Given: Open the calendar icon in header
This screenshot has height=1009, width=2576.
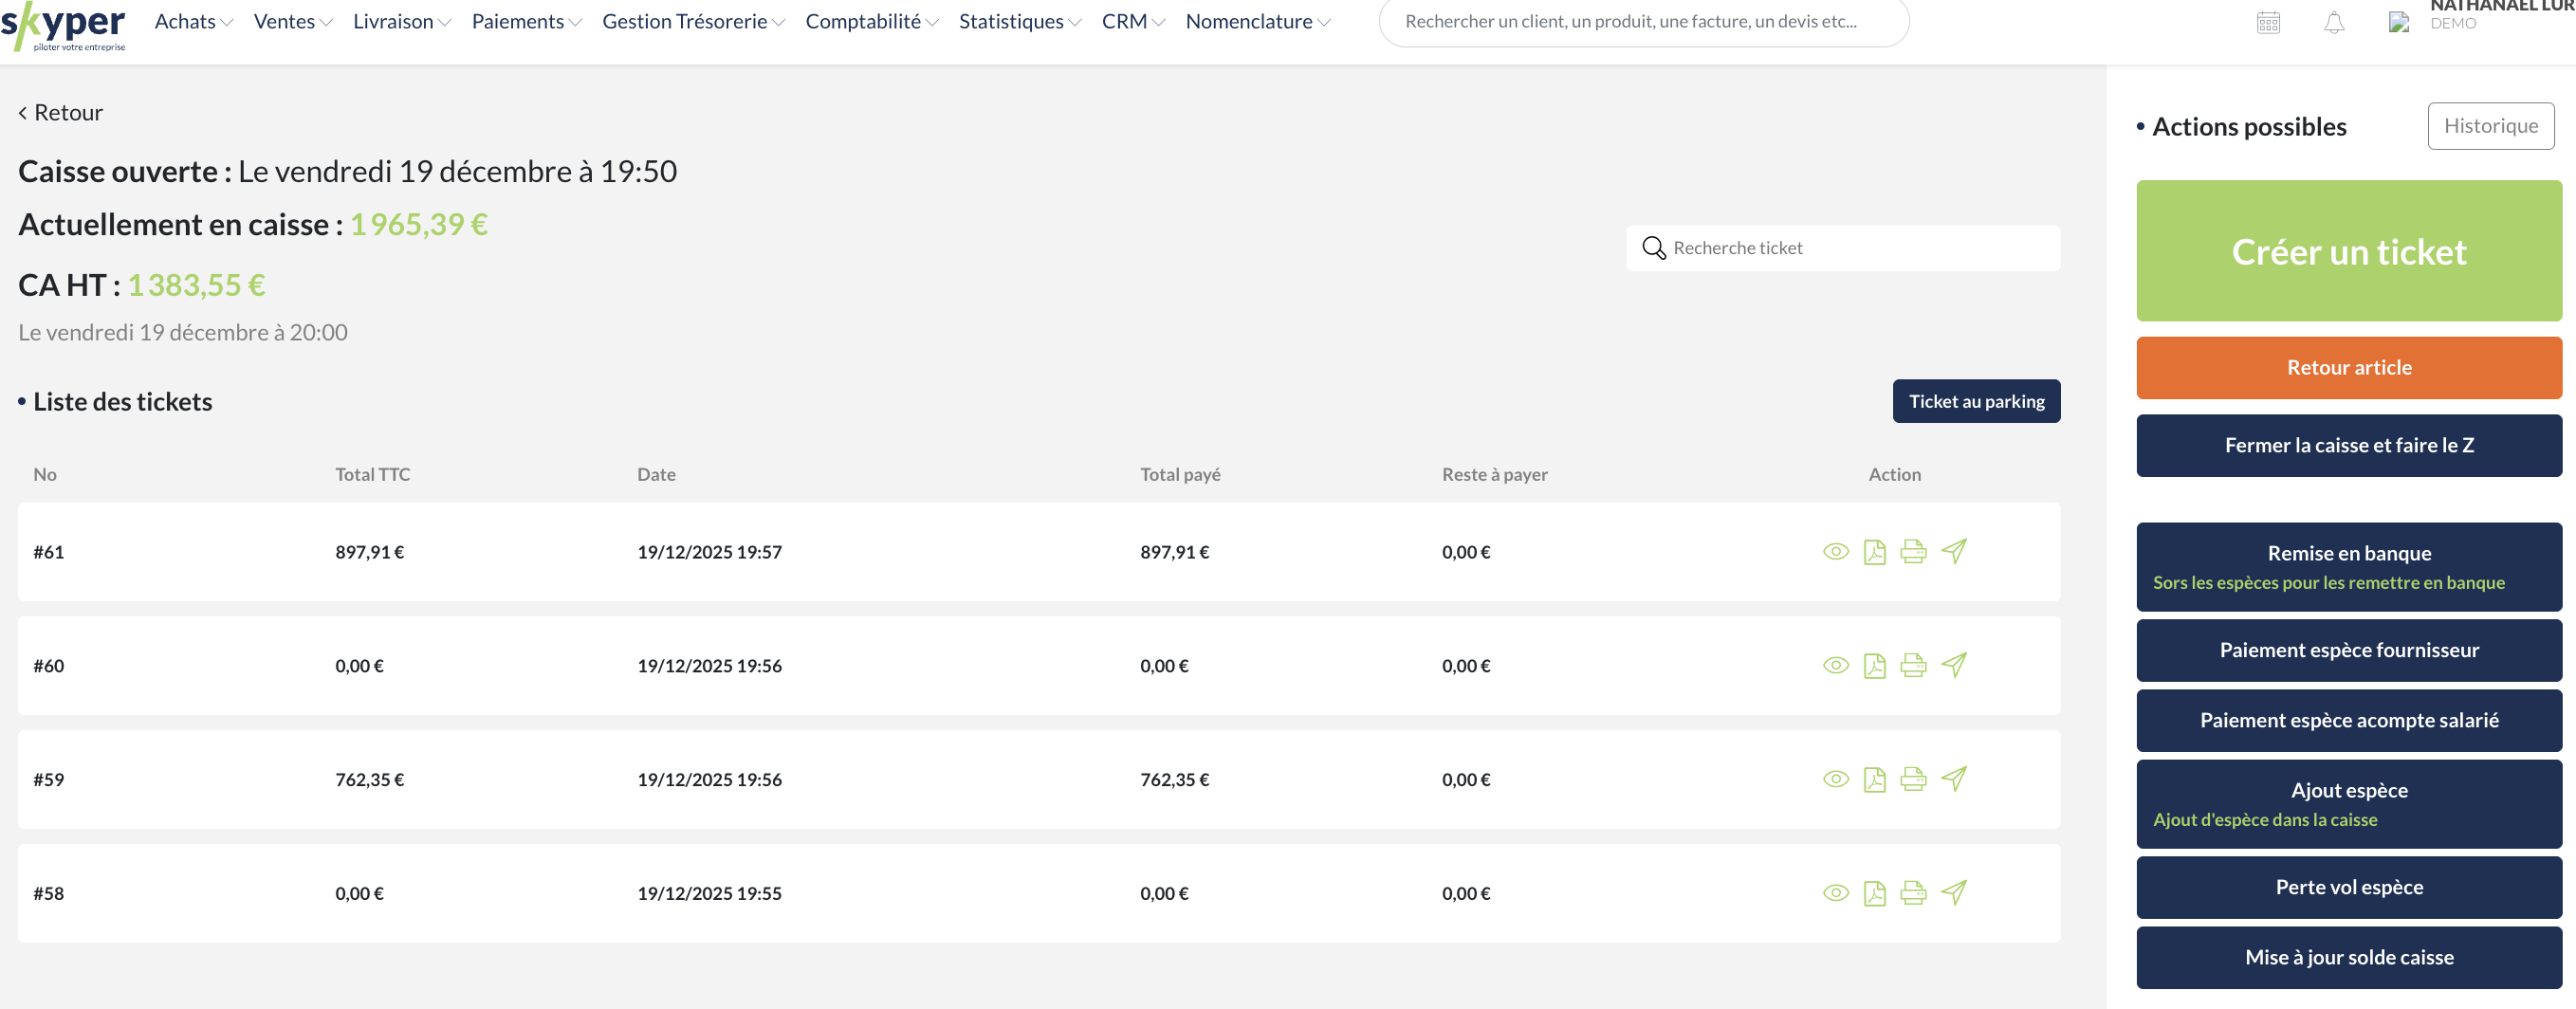Looking at the screenshot, I should (x=2268, y=23).
